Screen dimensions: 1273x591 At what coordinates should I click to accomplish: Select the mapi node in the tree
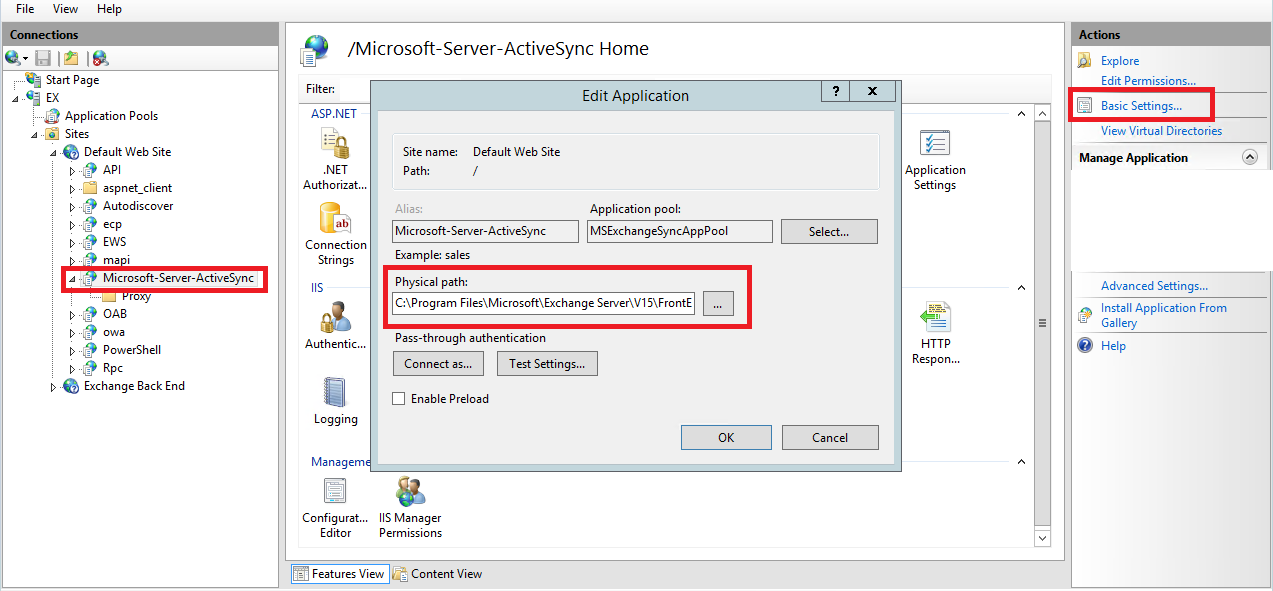(116, 260)
